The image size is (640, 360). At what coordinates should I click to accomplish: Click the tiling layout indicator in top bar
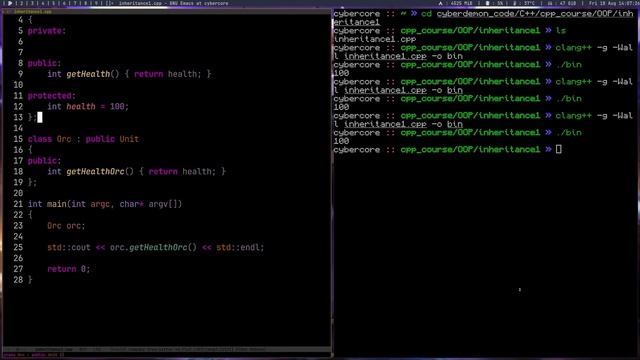tap(109, 3)
